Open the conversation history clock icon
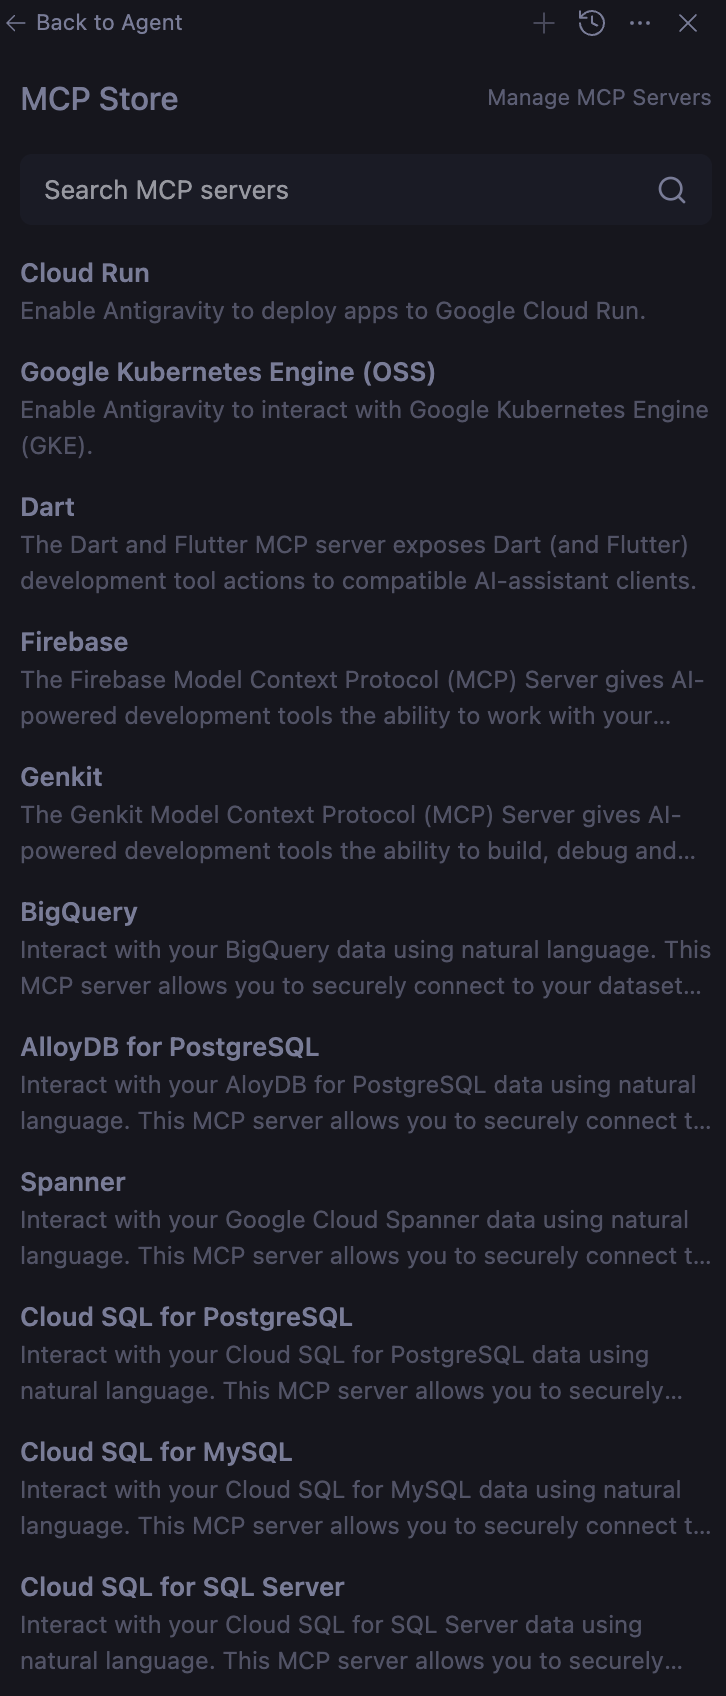The width and height of the screenshot is (726, 1696). (592, 23)
